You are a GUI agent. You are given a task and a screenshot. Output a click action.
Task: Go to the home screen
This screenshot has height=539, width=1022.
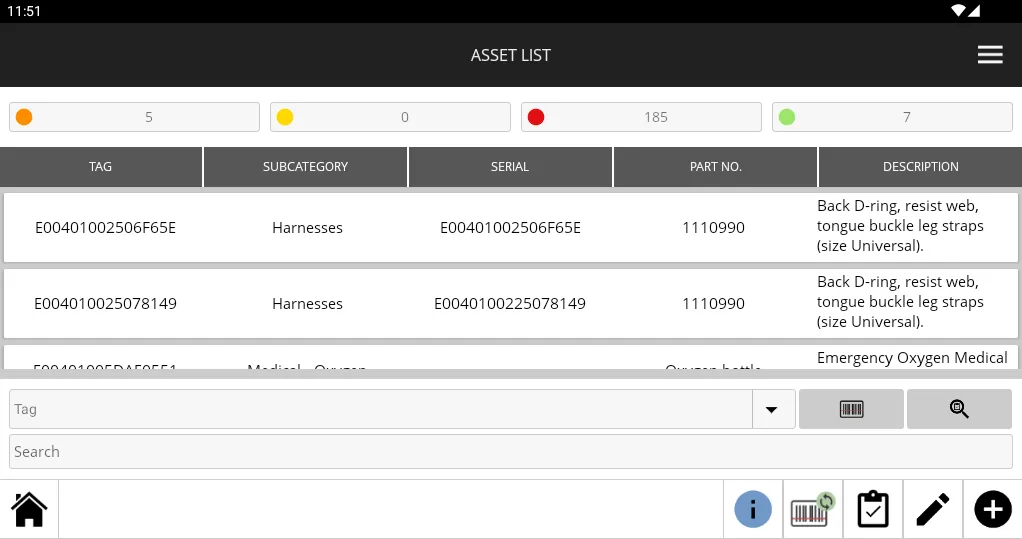pyautogui.click(x=29, y=510)
